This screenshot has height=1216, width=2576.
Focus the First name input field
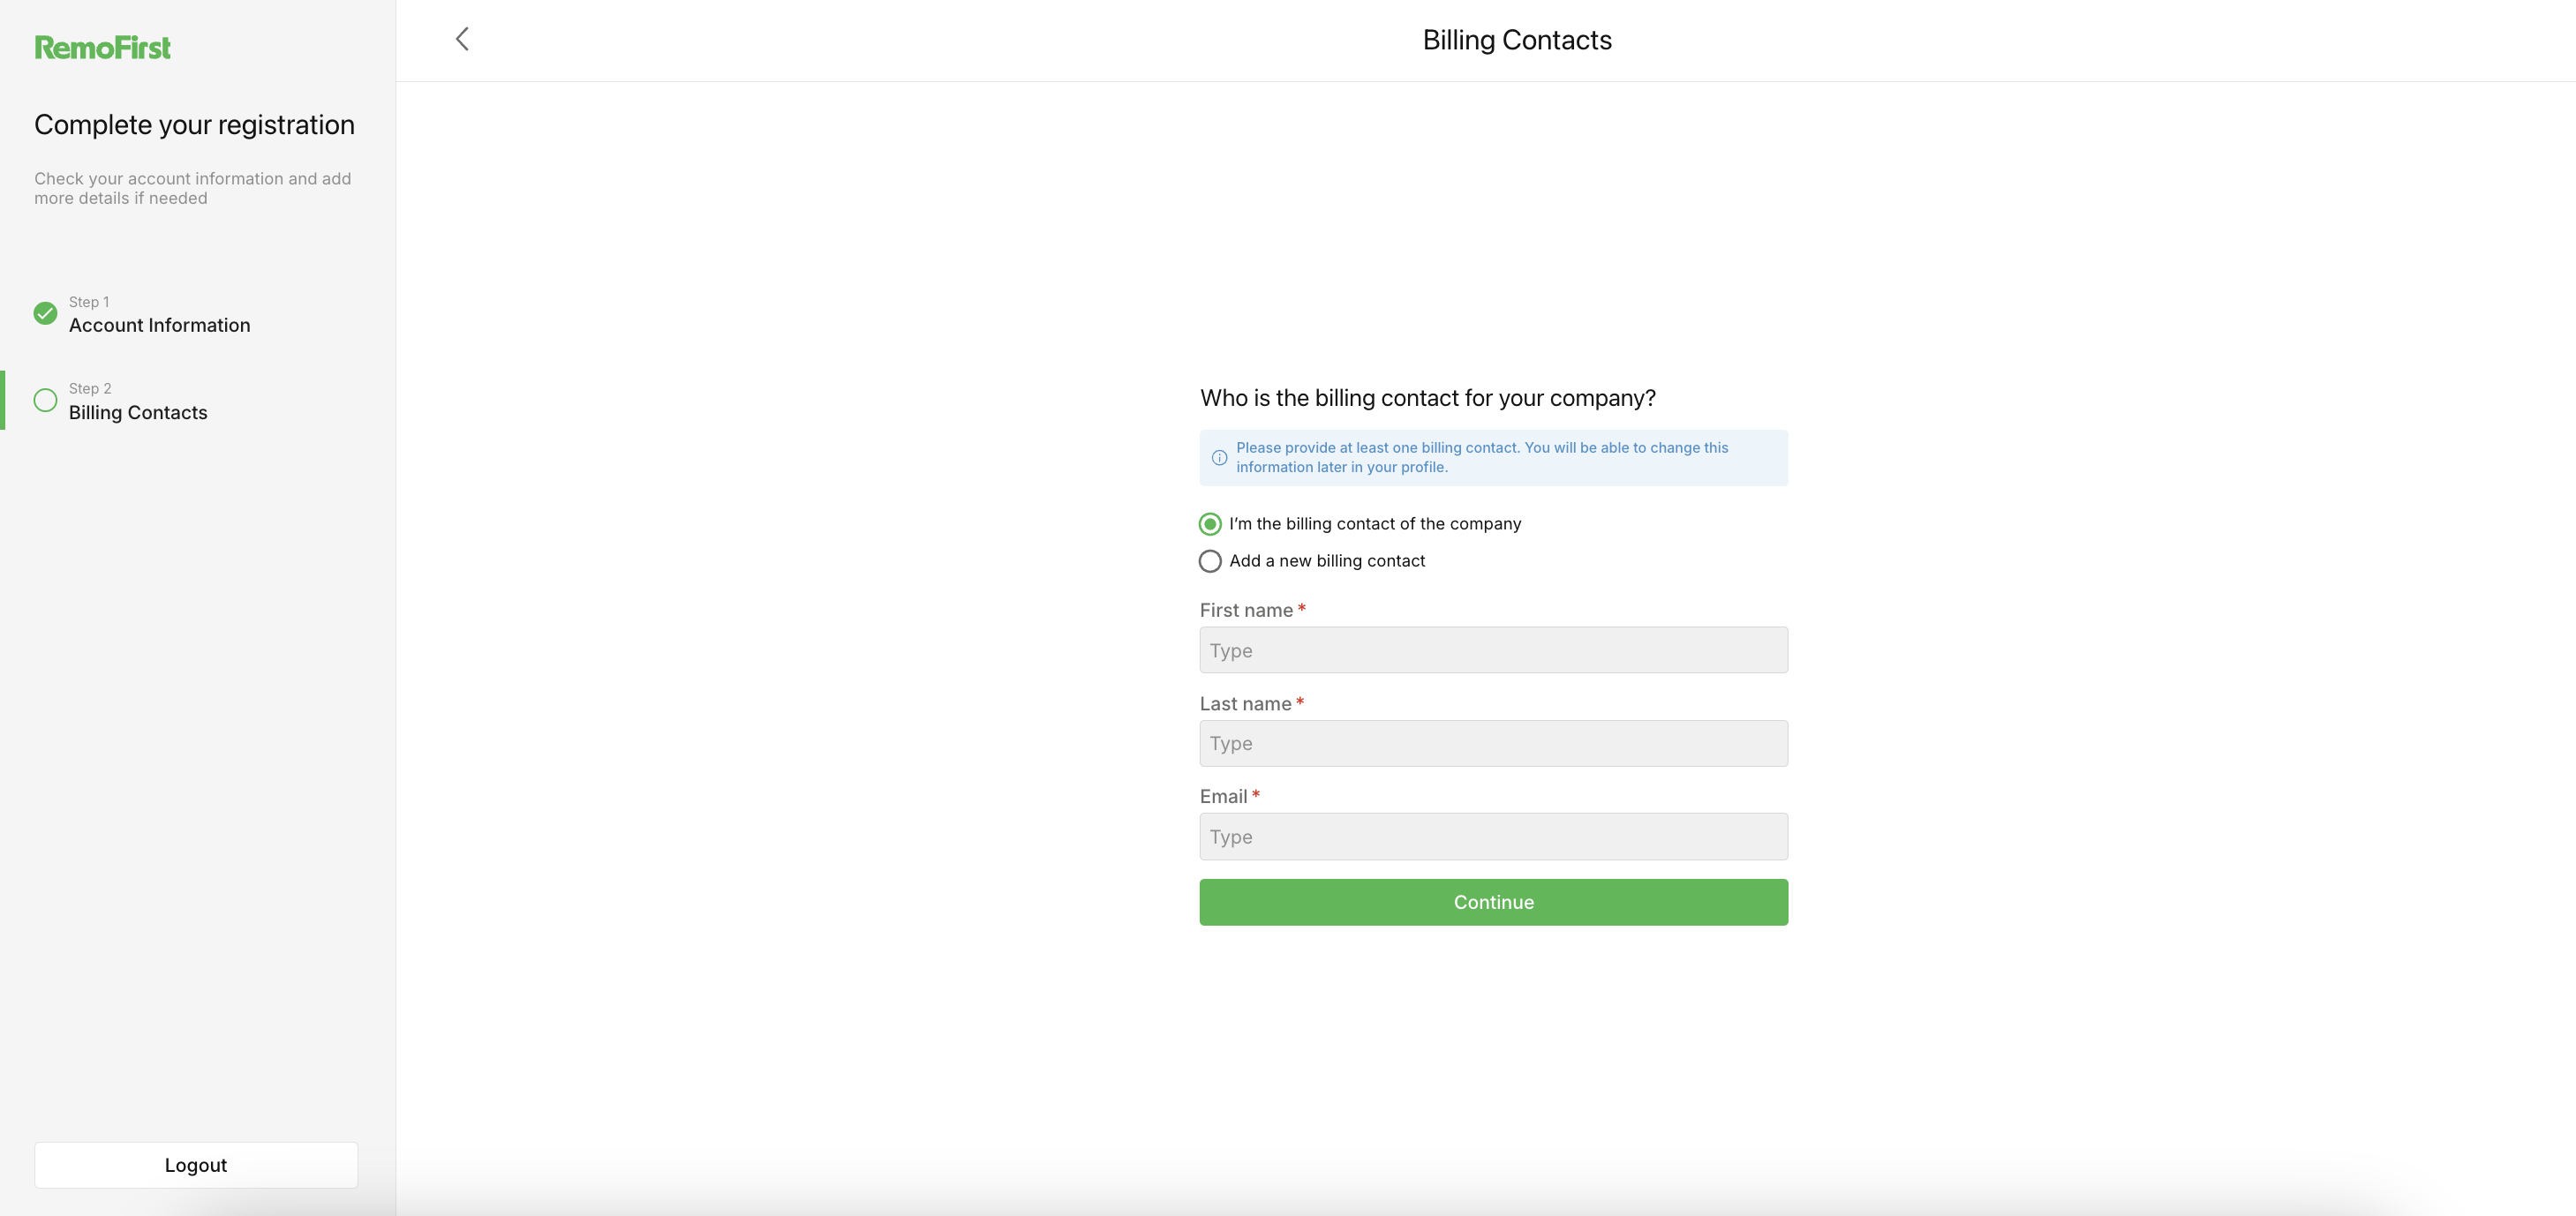[1493, 650]
